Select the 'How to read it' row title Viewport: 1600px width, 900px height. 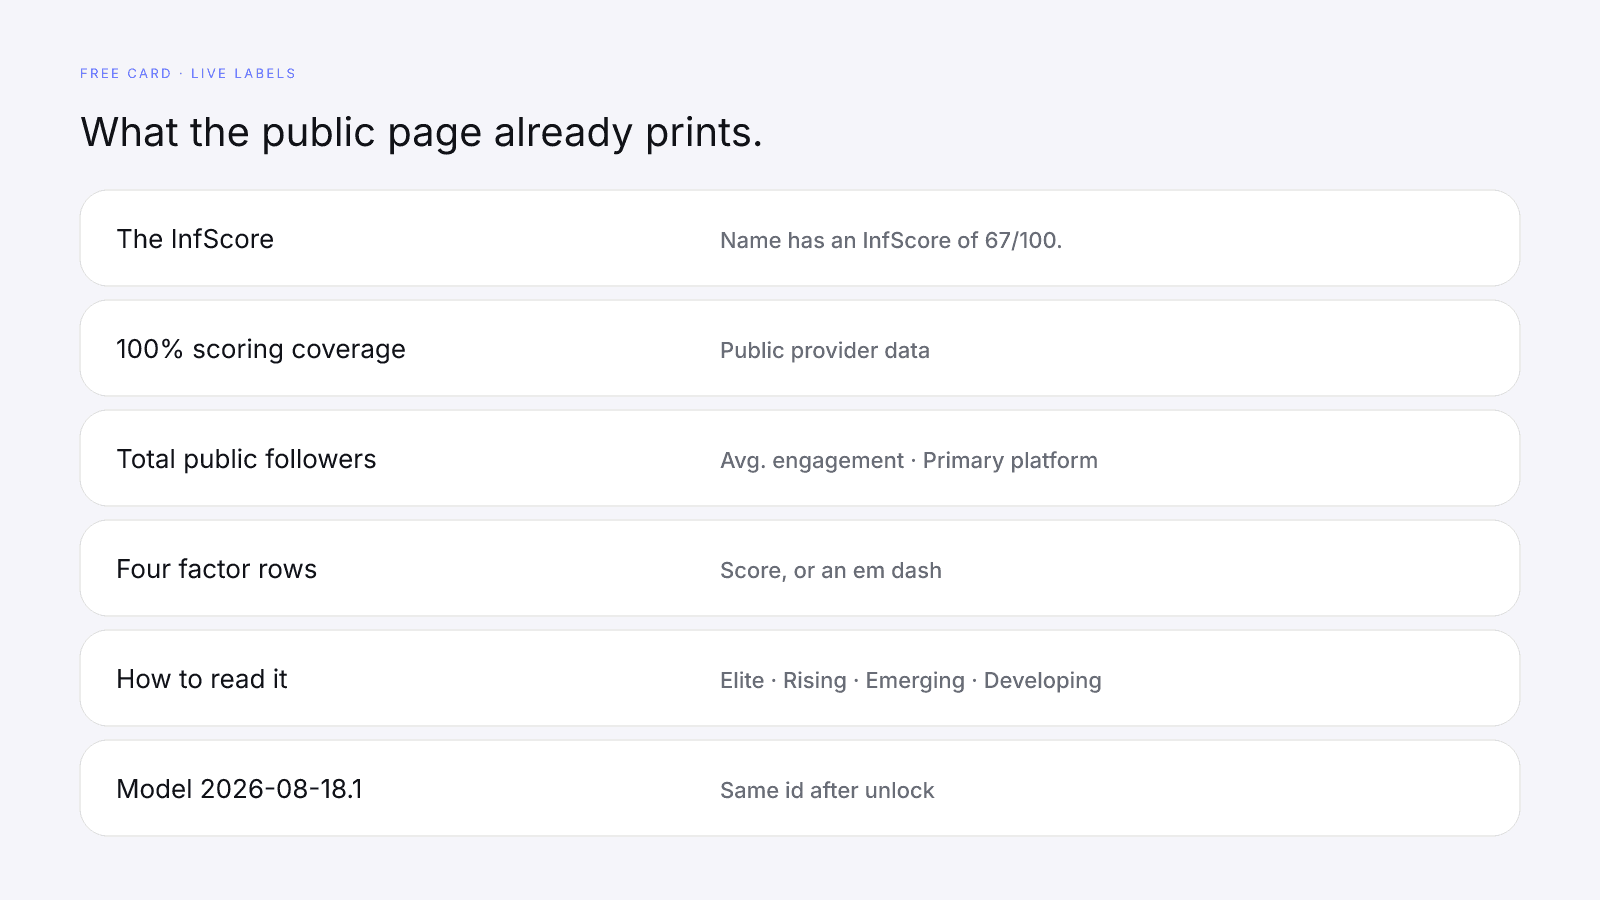coord(202,679)
